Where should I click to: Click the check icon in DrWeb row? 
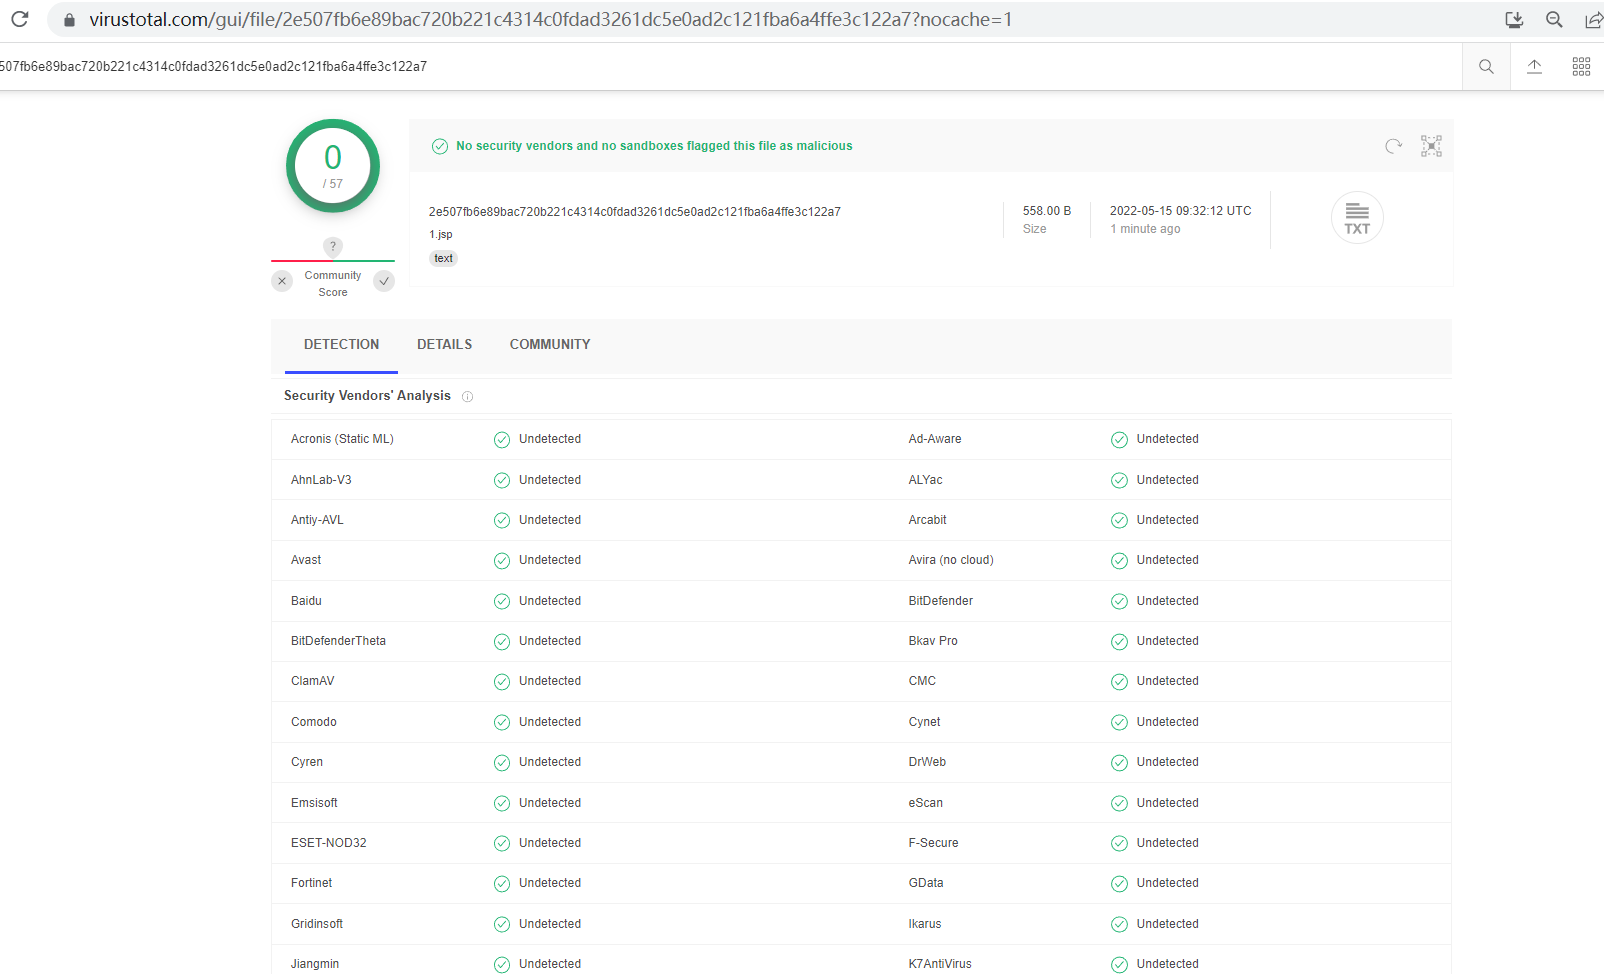(1120, 763)
